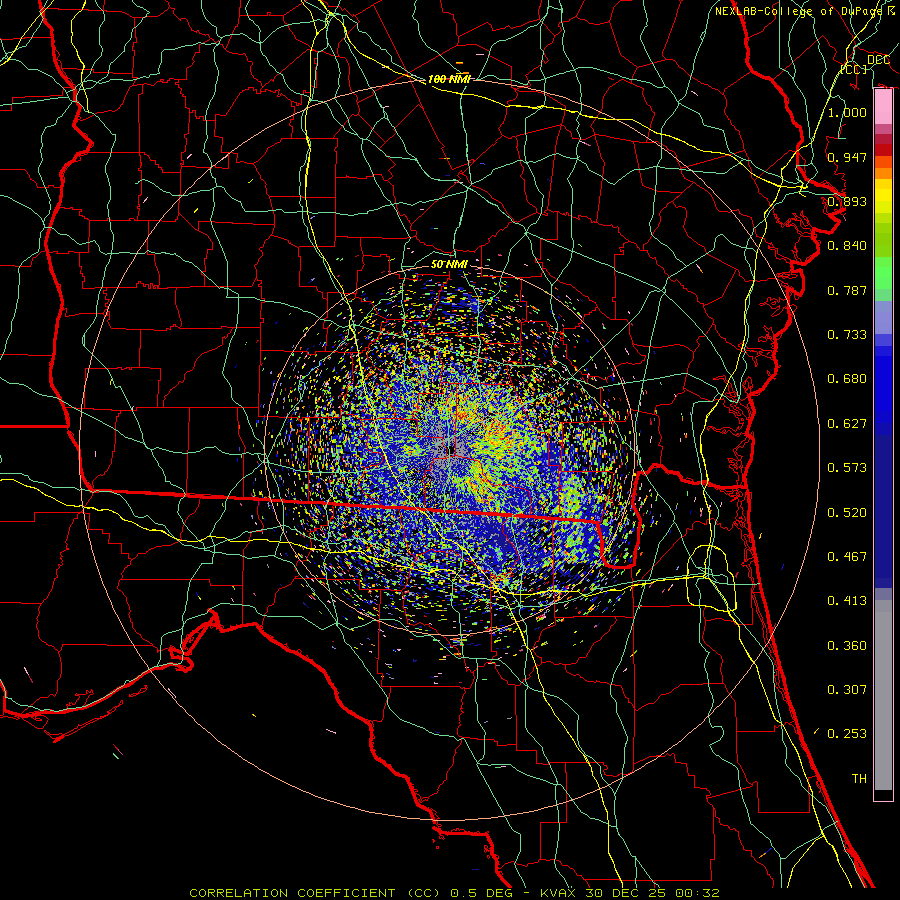Click the 0.413 legend value
Screen dimensions: 900x900
click(847, 601)
